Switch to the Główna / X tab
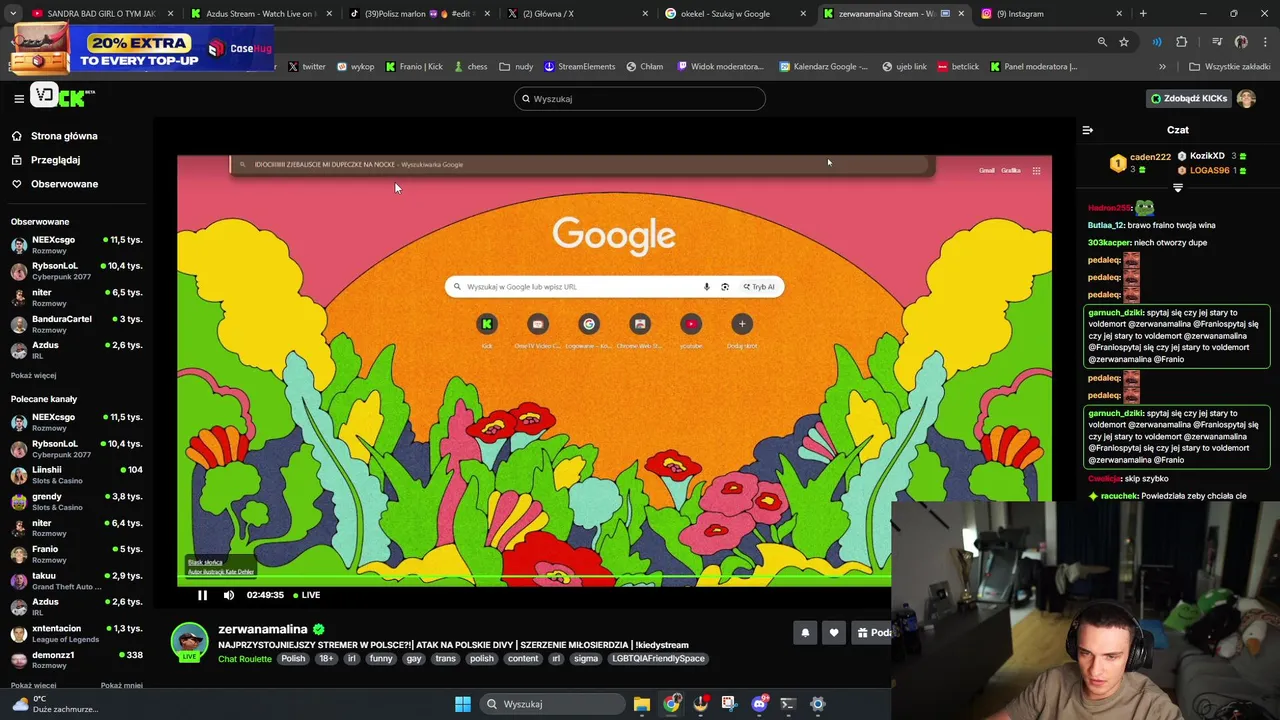1280x720 pixels. coord(576,14)
